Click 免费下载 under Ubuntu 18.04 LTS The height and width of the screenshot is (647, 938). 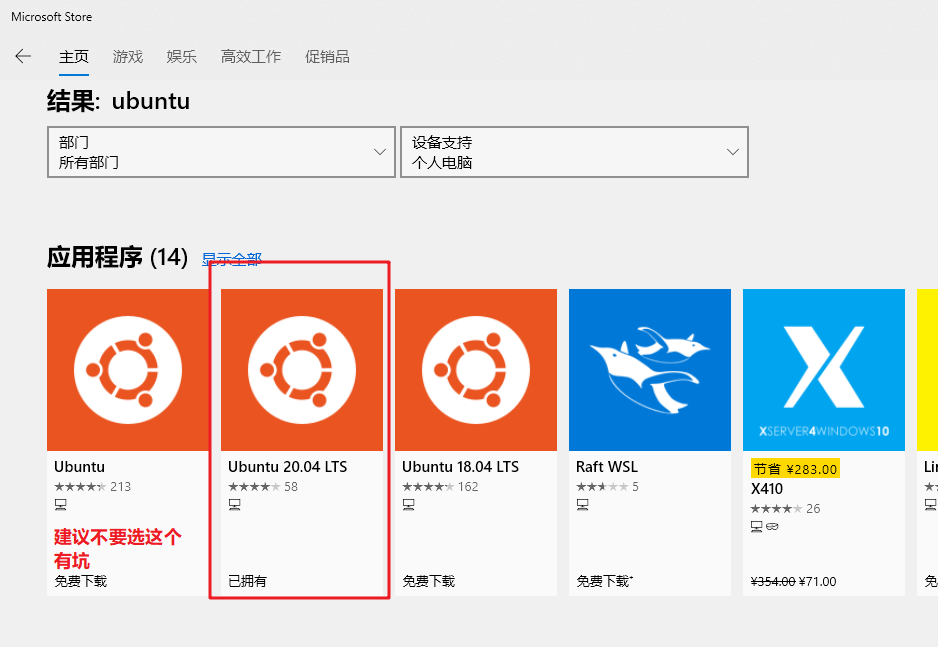click(x=428, y=581)
